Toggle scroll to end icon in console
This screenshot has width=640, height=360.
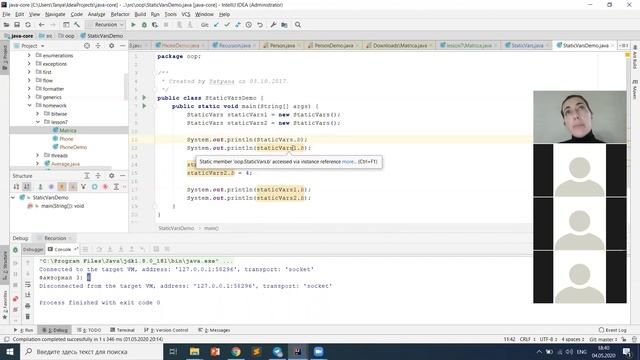click(x=28, y=295)
